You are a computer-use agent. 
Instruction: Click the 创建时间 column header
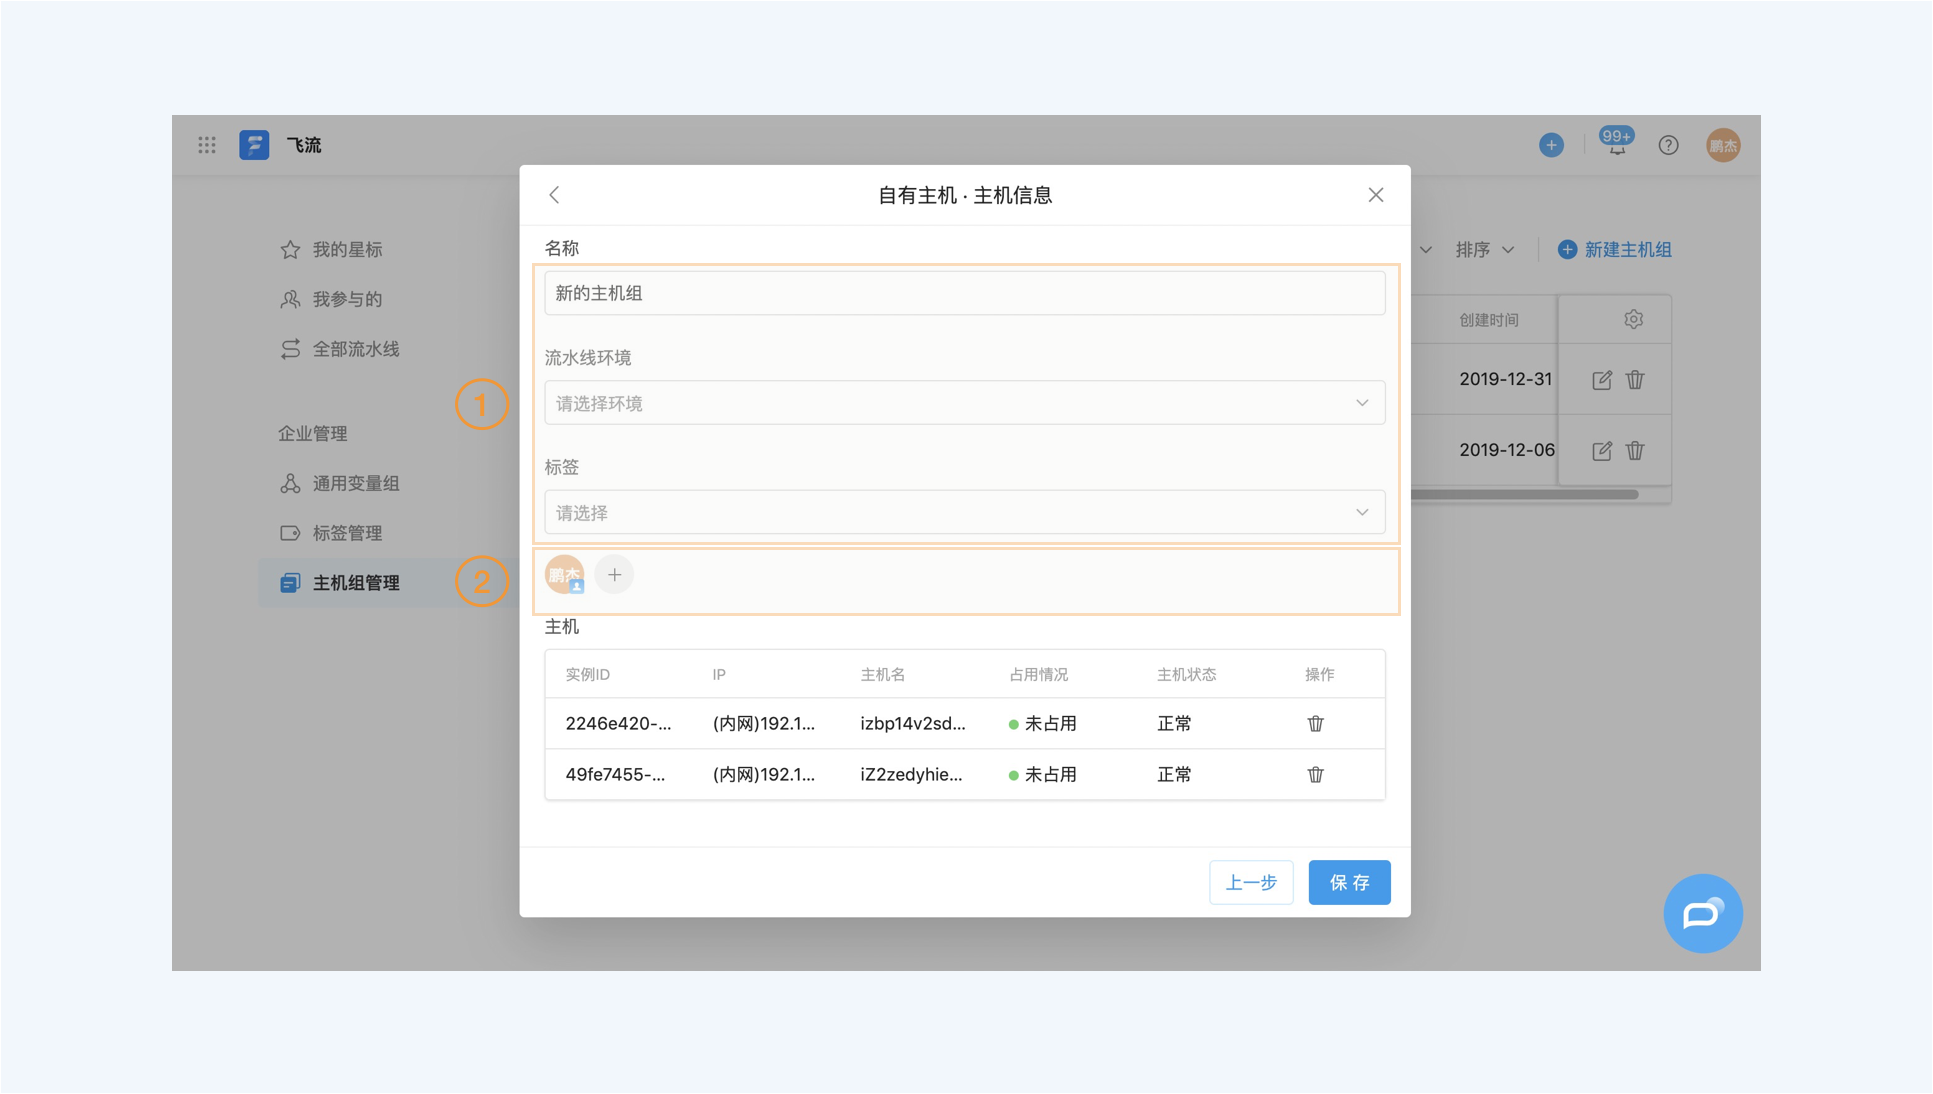(1488, 320)
